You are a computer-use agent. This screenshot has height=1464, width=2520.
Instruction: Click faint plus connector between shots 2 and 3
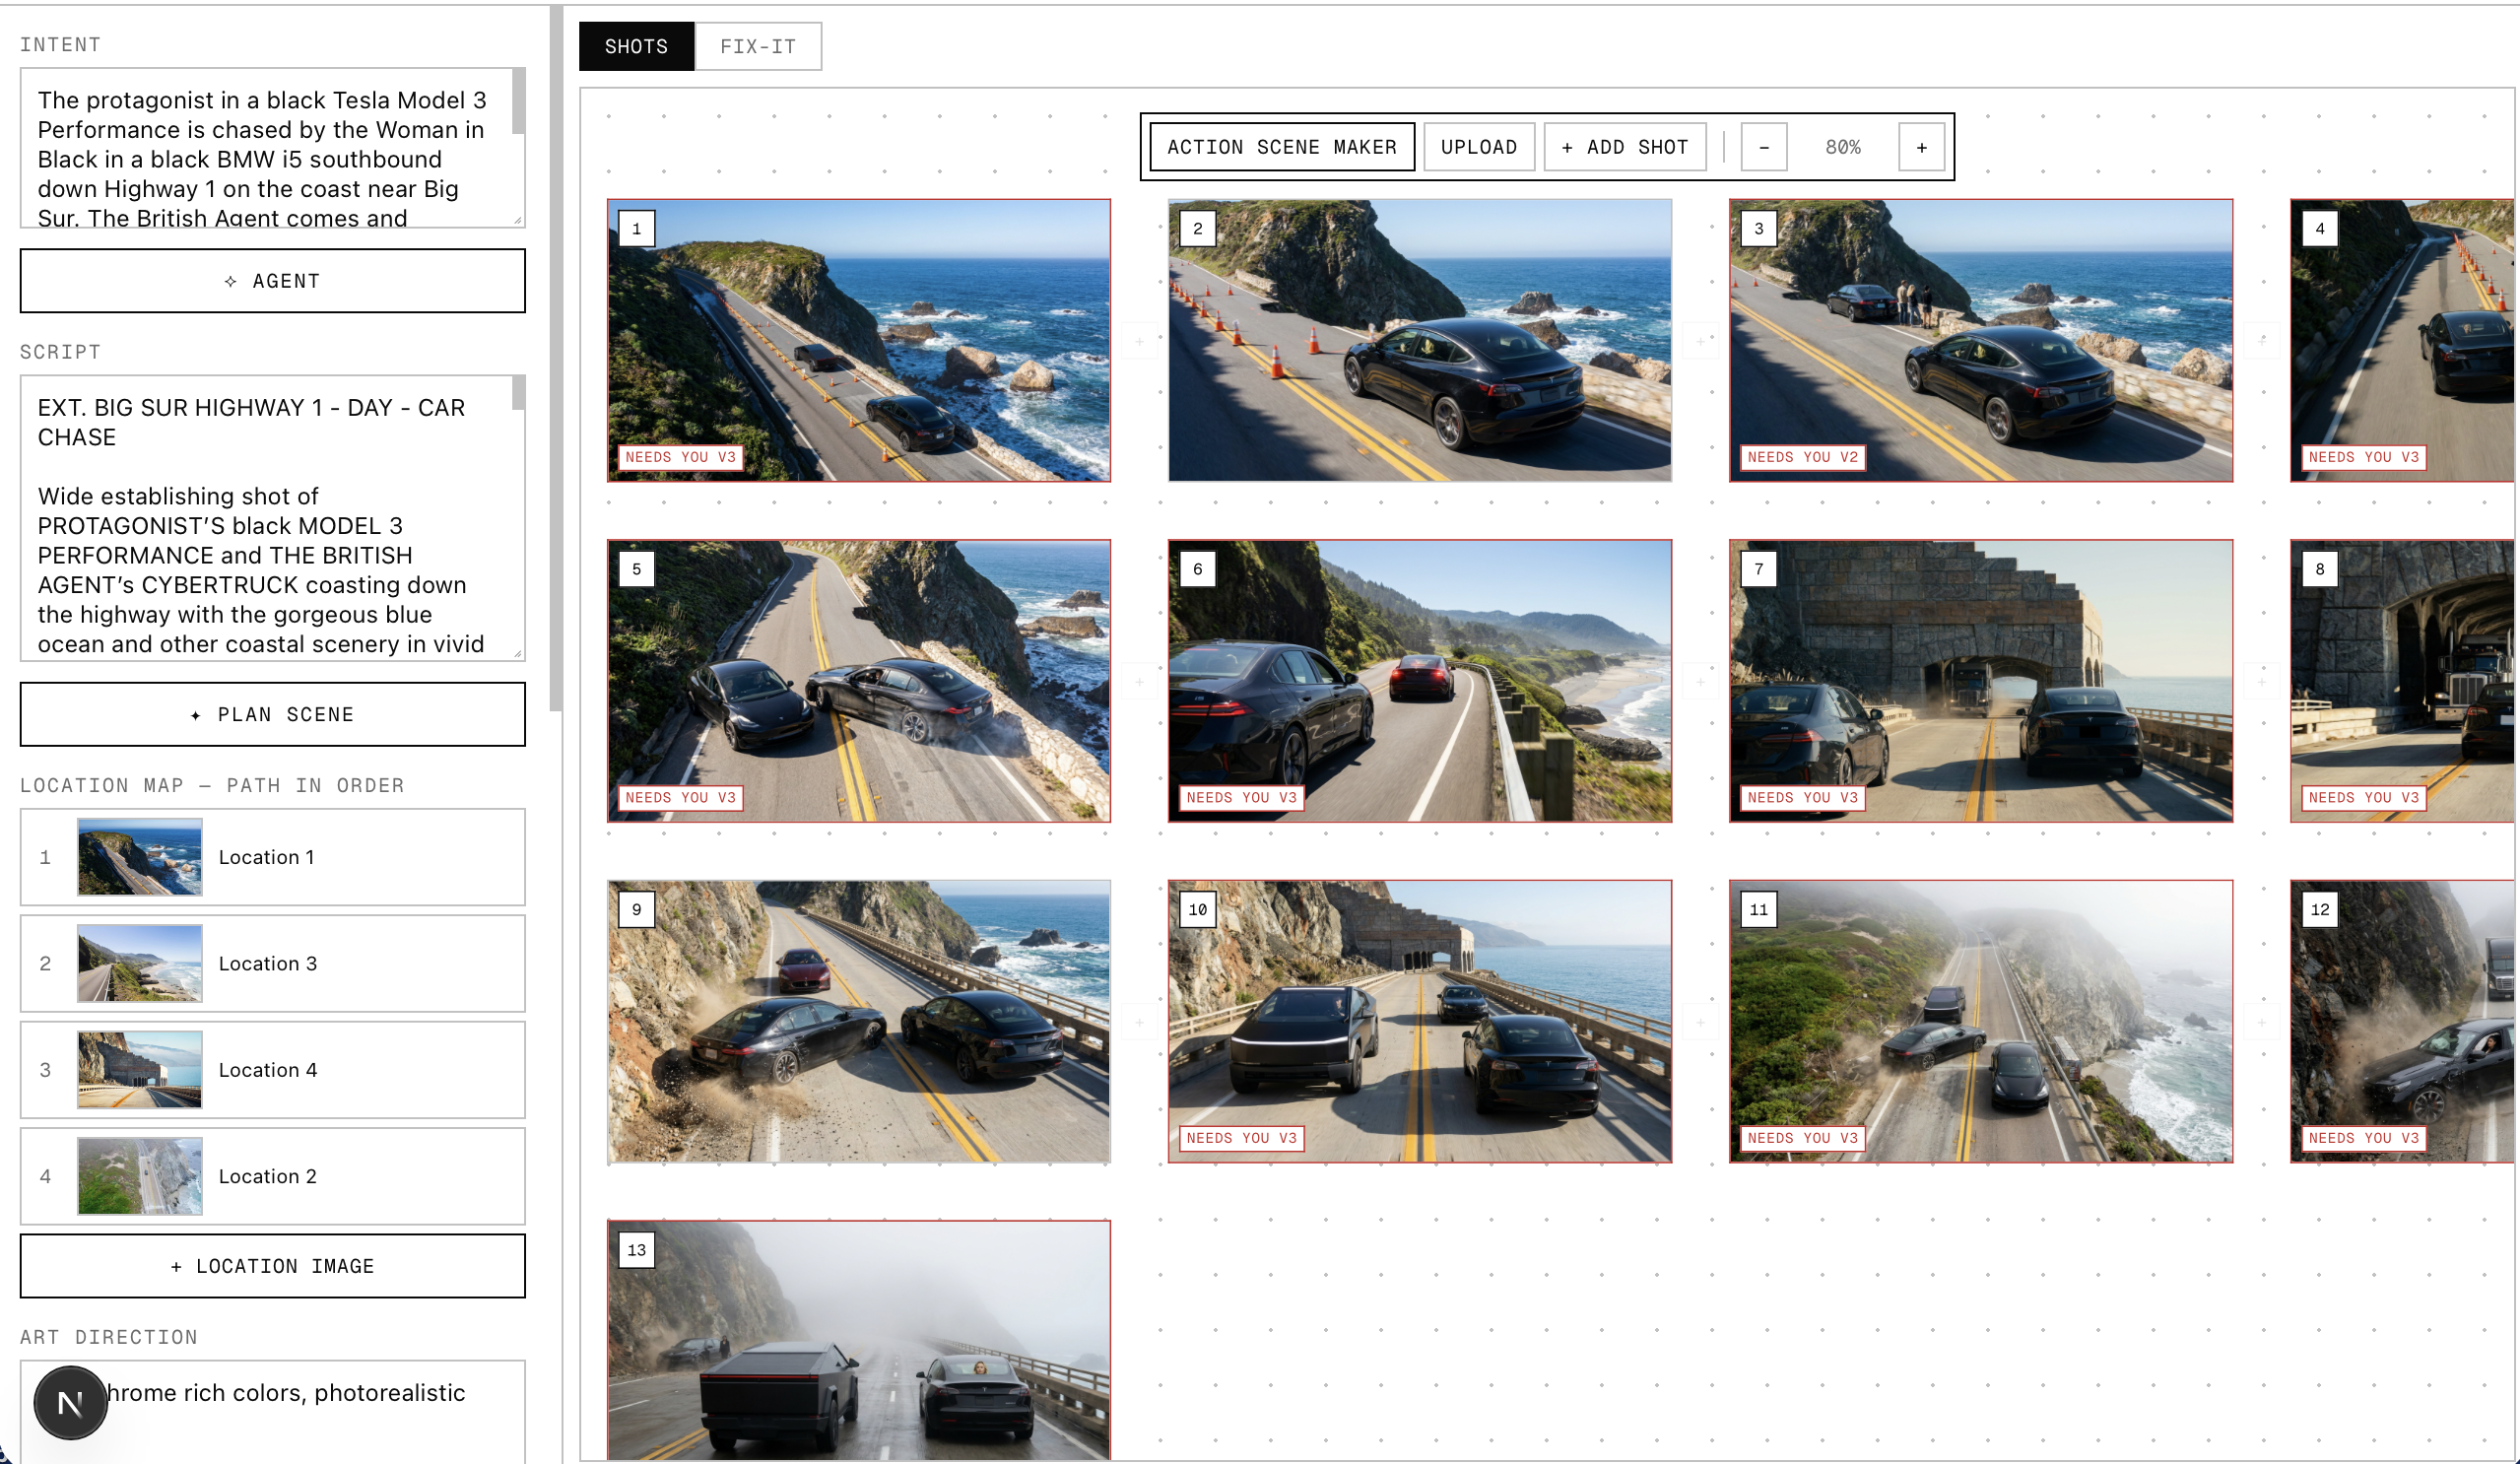coord(1700,341)
